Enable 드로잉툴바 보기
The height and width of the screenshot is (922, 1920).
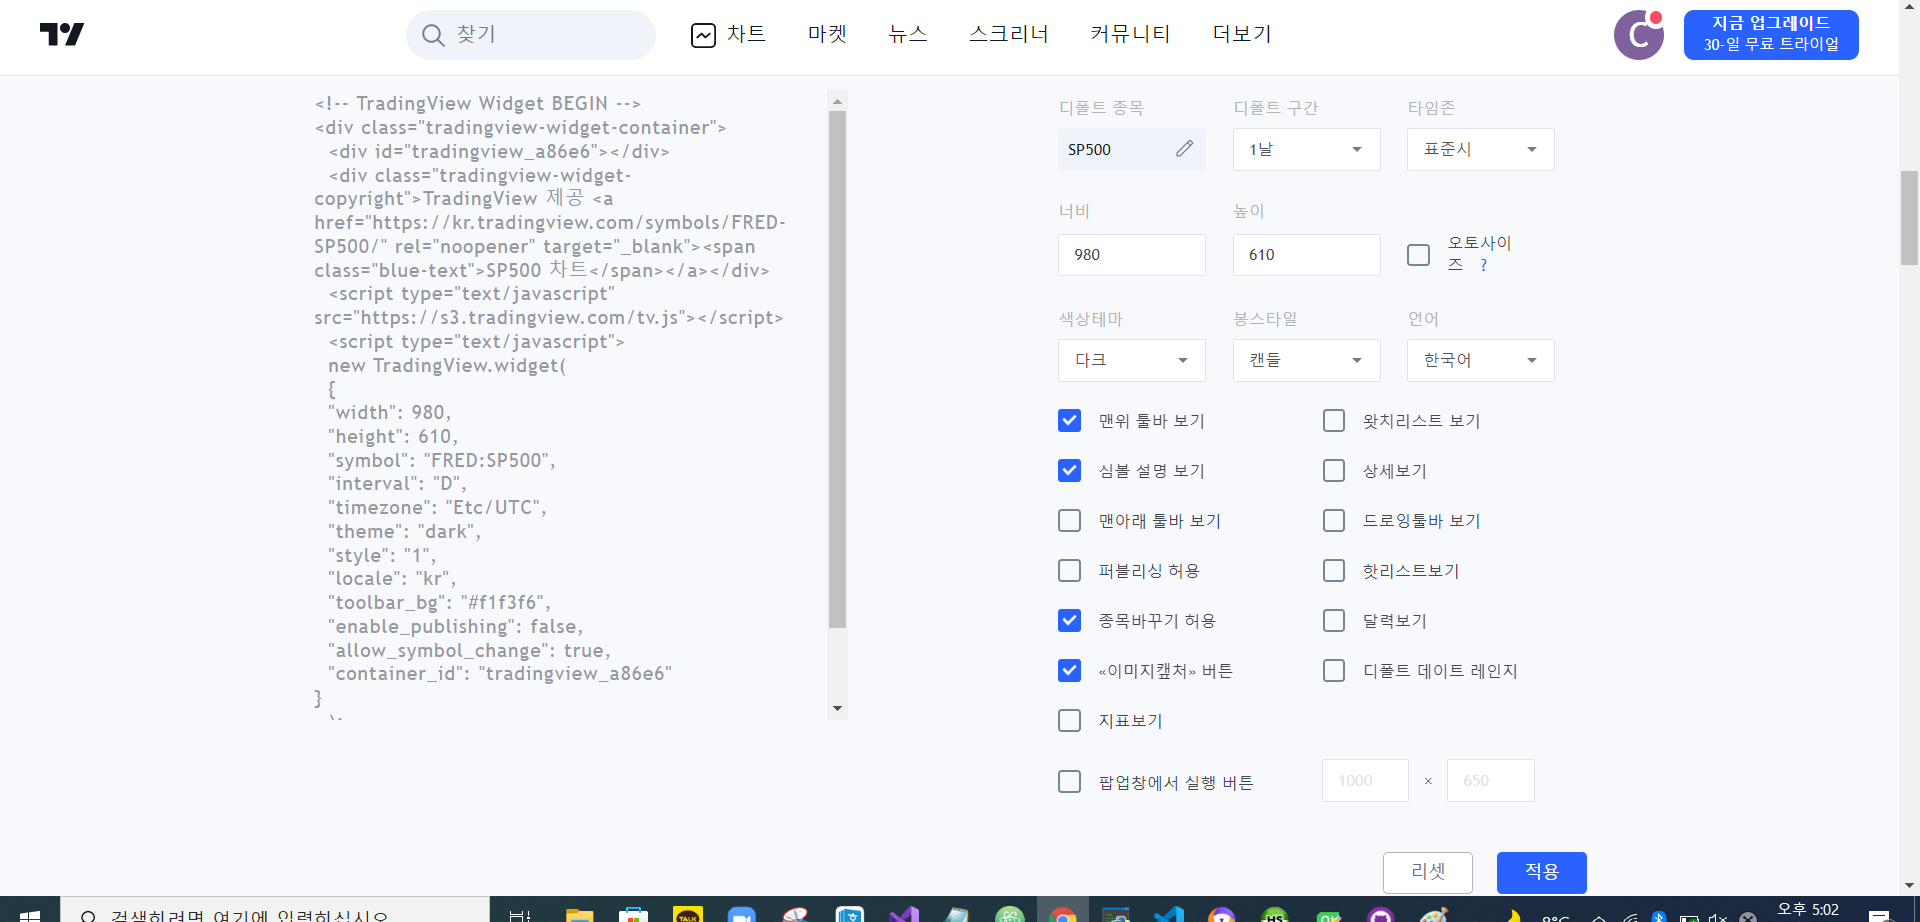point(1334,520)
